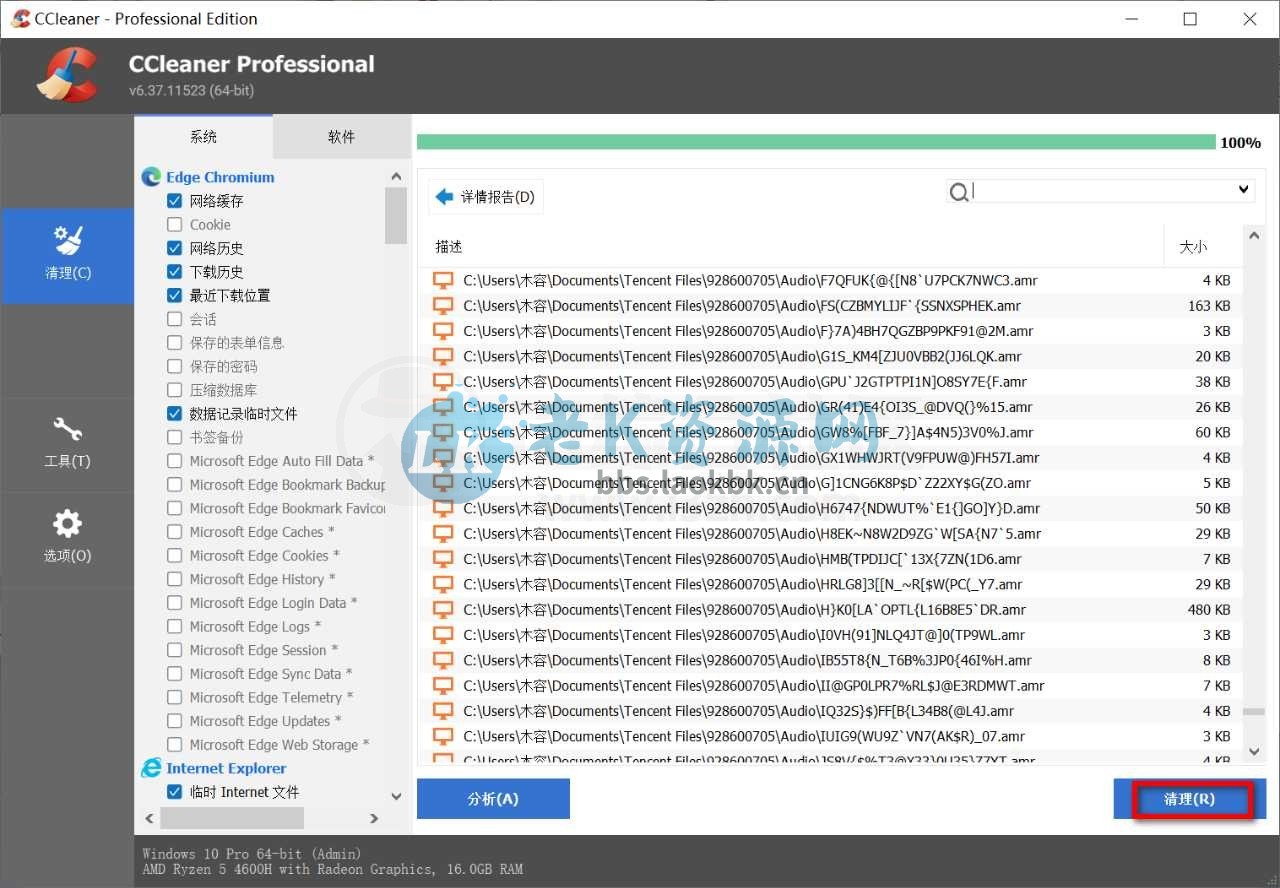The image size is (1280, 888).
Task: Click the 163 KB size cell
Action: (x=1209, y=306)
